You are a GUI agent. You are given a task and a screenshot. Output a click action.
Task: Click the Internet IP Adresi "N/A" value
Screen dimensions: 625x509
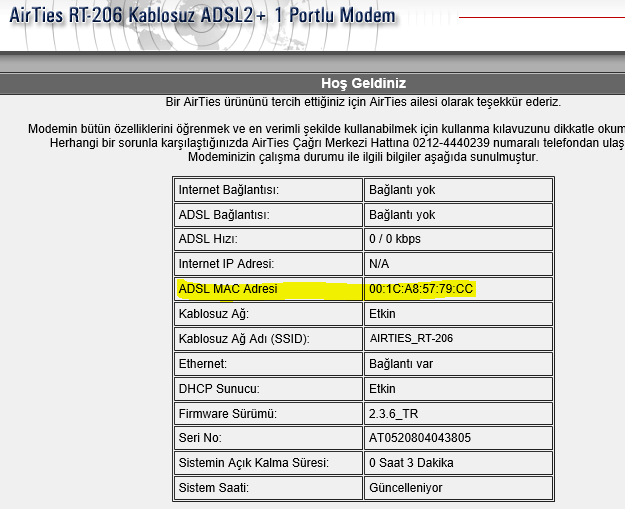379,264
